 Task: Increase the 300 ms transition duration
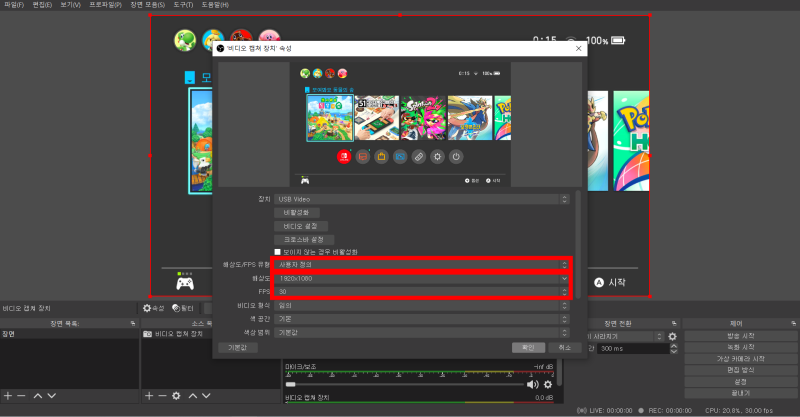tap(673, 346)
